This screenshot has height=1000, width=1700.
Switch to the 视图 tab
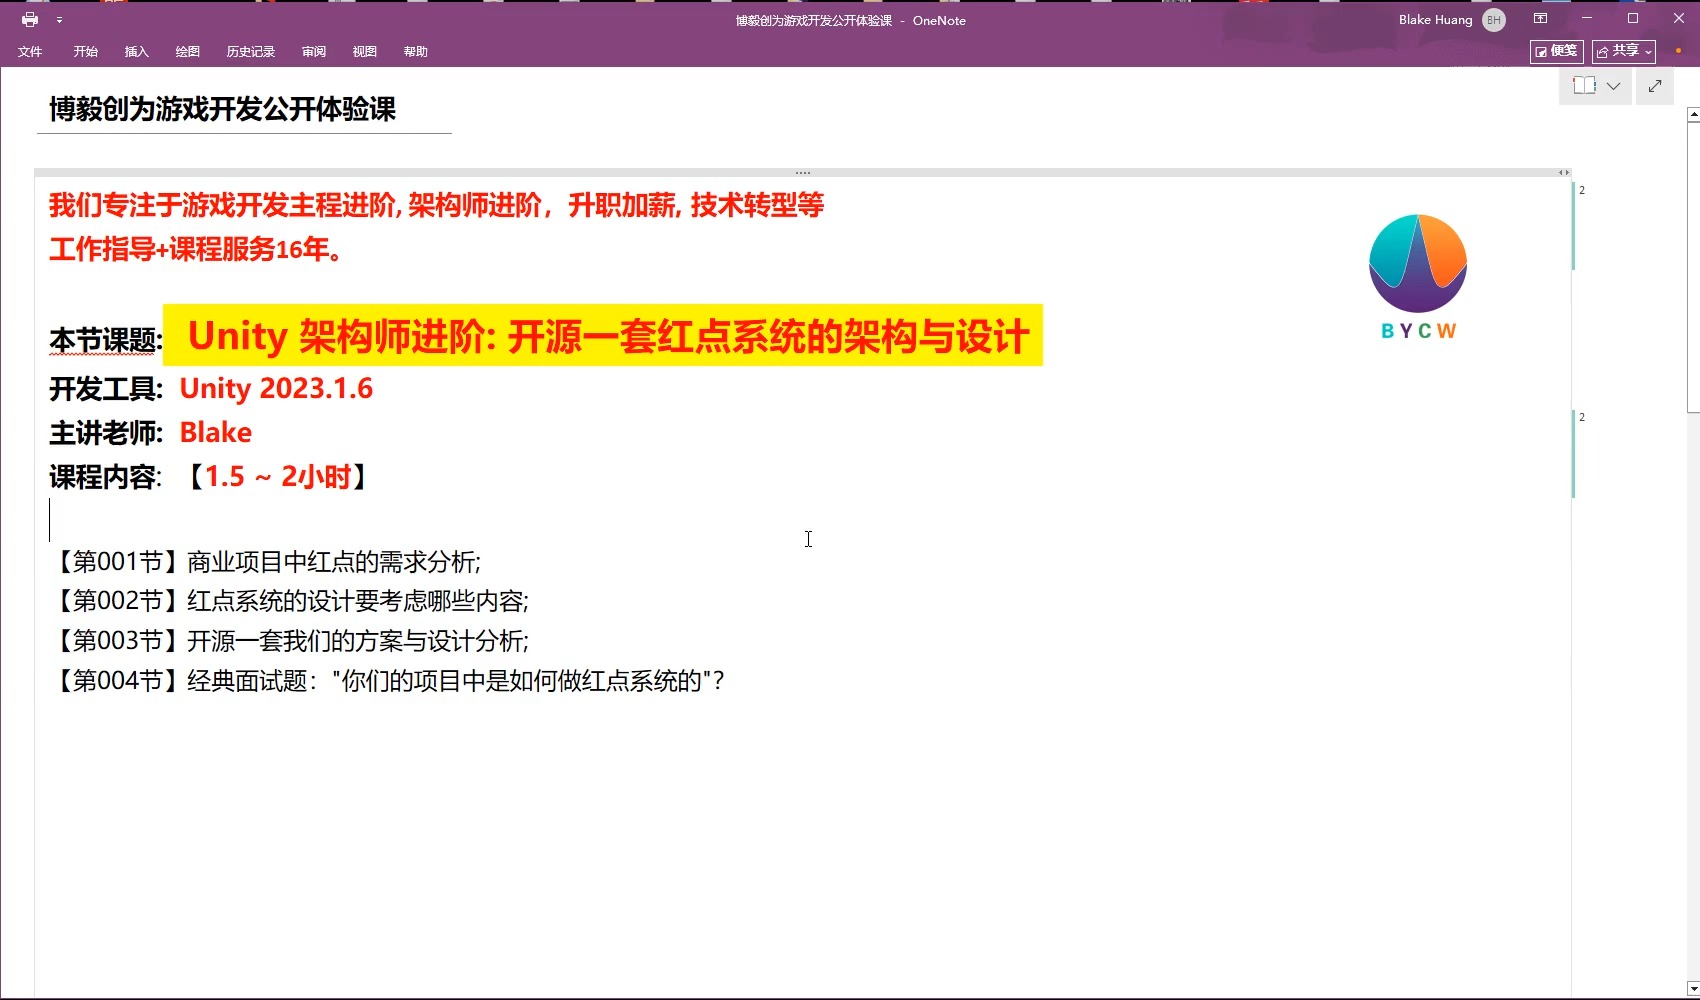coord(364,52)
